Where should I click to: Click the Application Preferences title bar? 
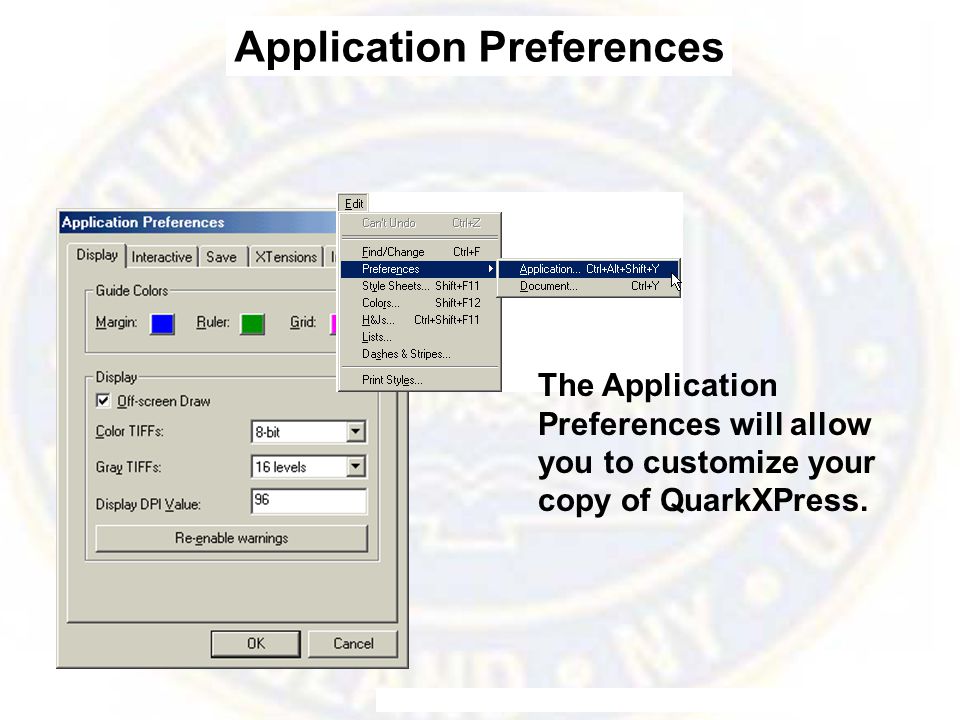pos(199,222)
